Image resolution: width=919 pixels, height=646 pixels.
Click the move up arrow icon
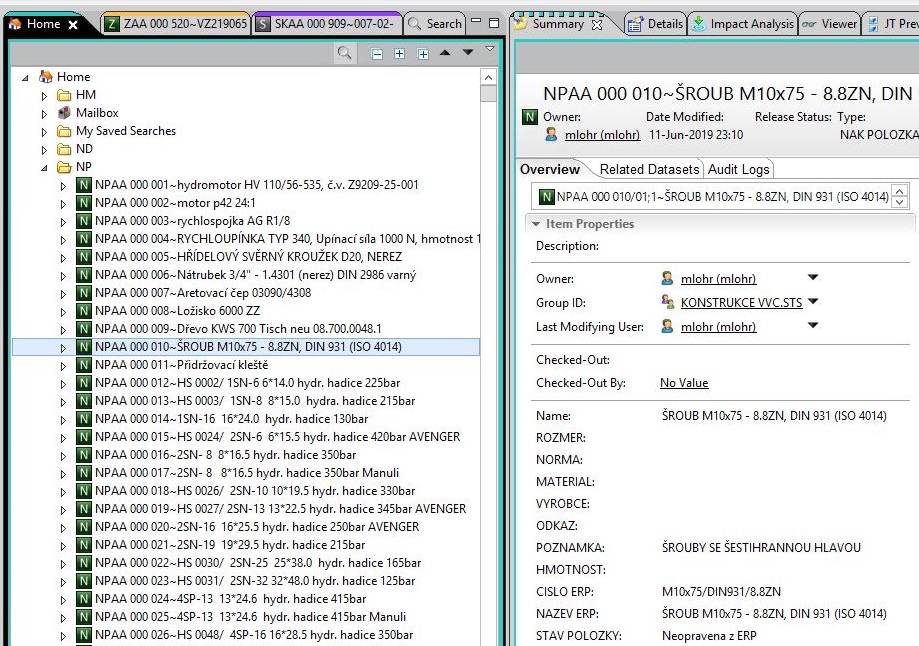coord(445,53)
